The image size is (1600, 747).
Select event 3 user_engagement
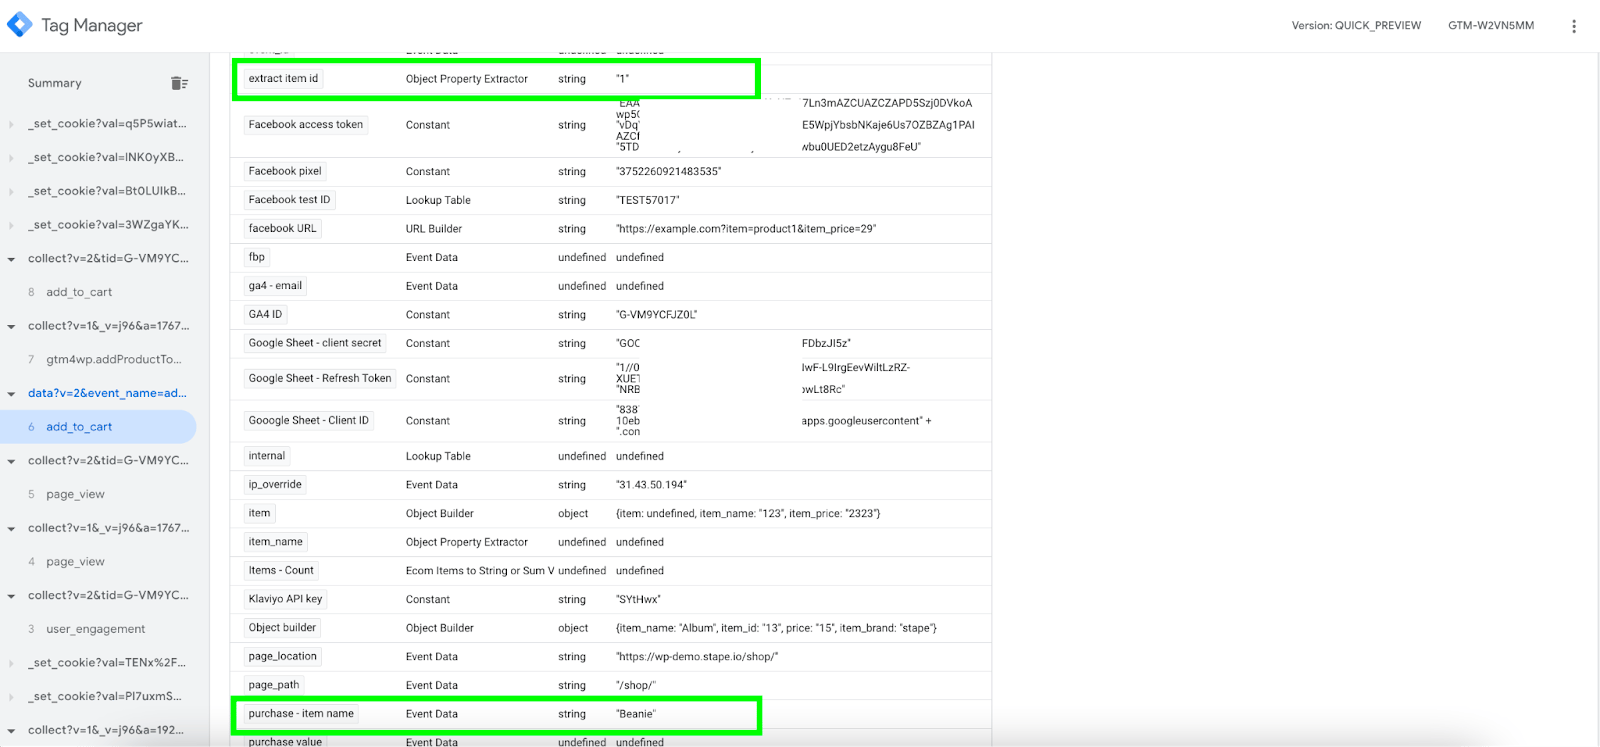click(x=95, y=629)
